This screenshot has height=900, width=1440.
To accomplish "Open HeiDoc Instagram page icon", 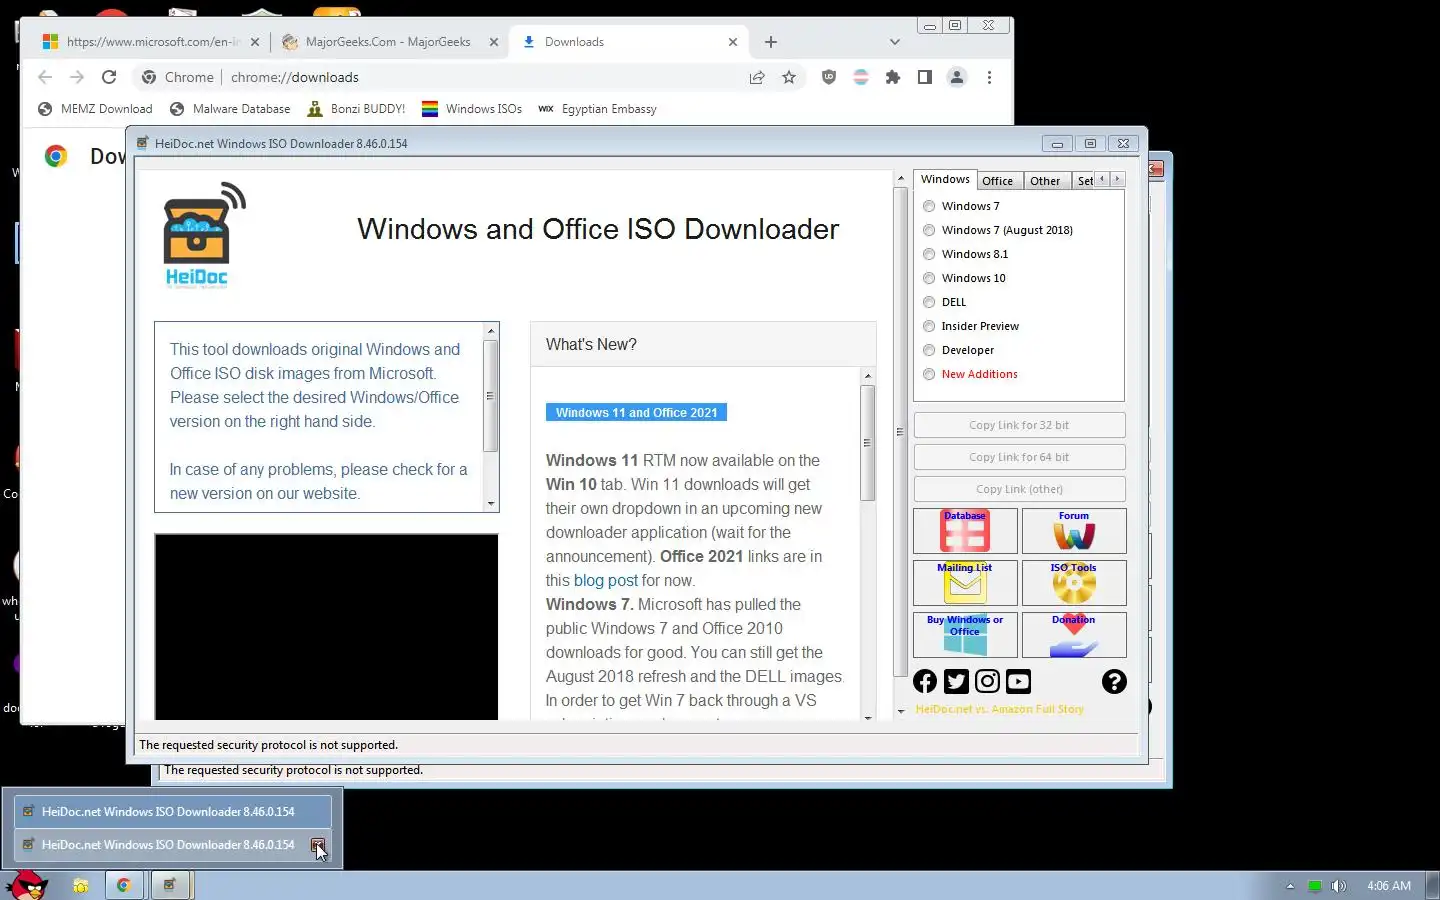I will [x=987, y=681].
